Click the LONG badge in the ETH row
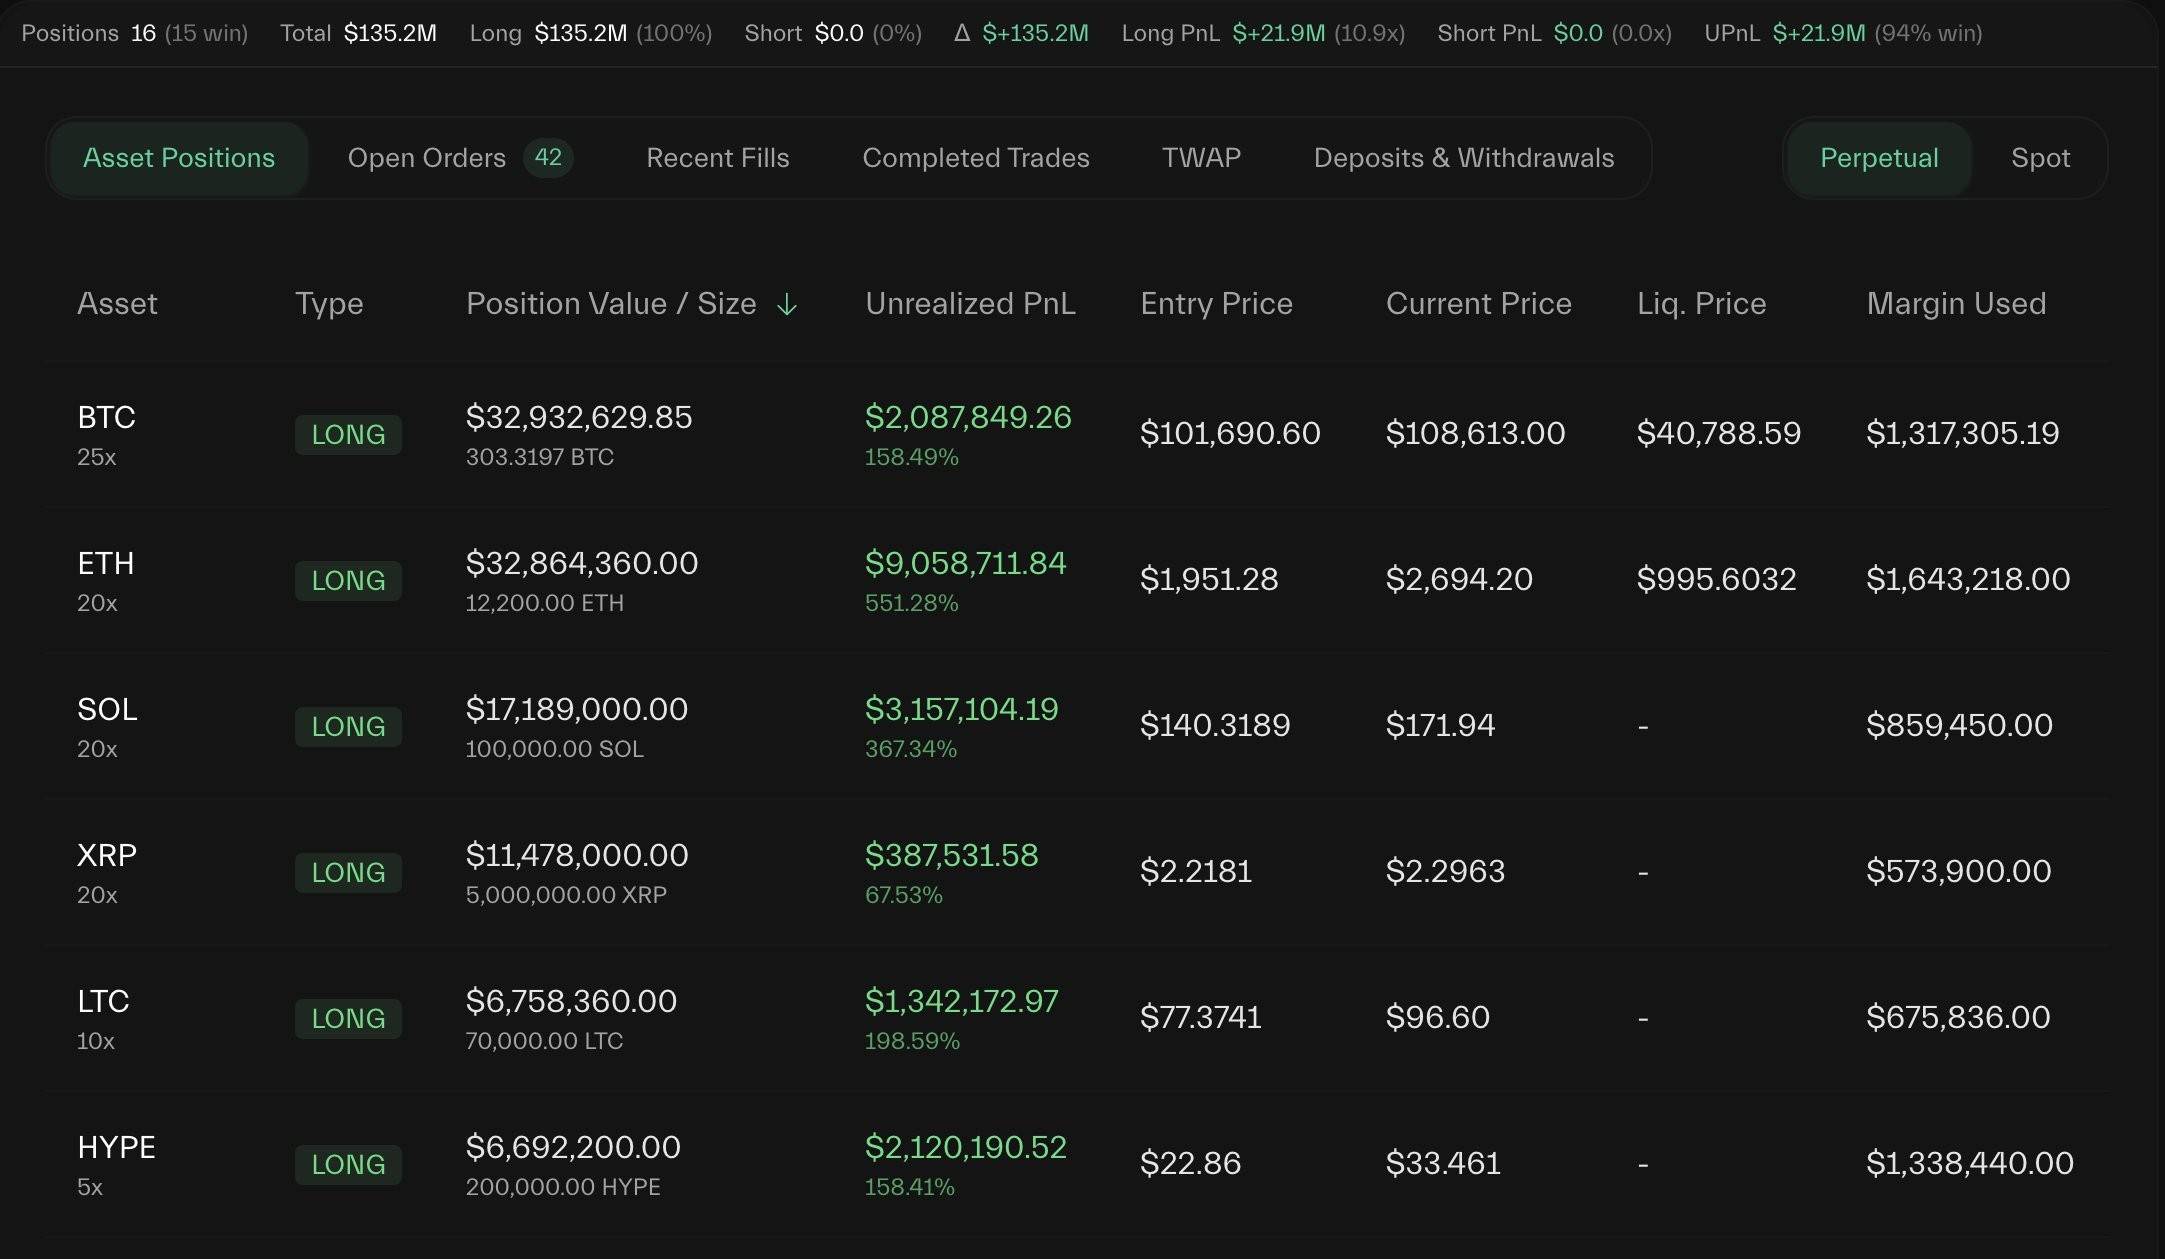The height and width of the screenshot is (1259, 2165). pos(348,580)
